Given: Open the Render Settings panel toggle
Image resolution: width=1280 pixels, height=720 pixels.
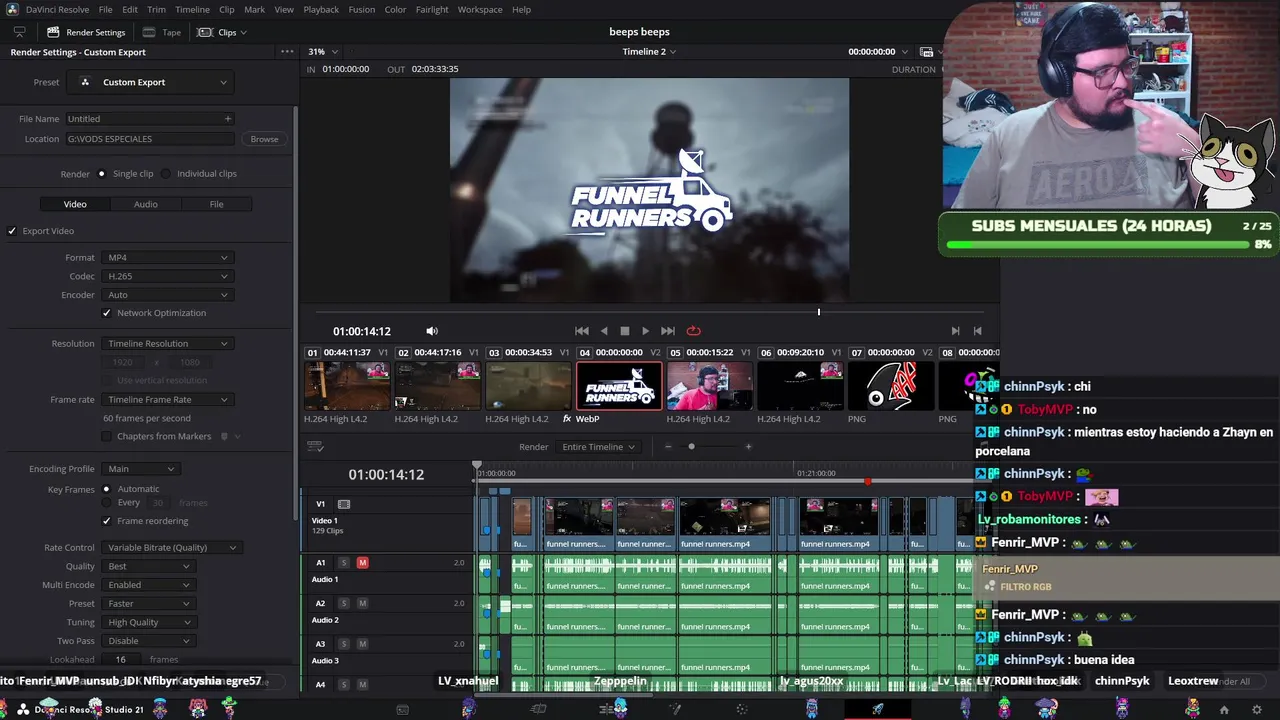Looking at the screenshot, I should tap(86, 32).
